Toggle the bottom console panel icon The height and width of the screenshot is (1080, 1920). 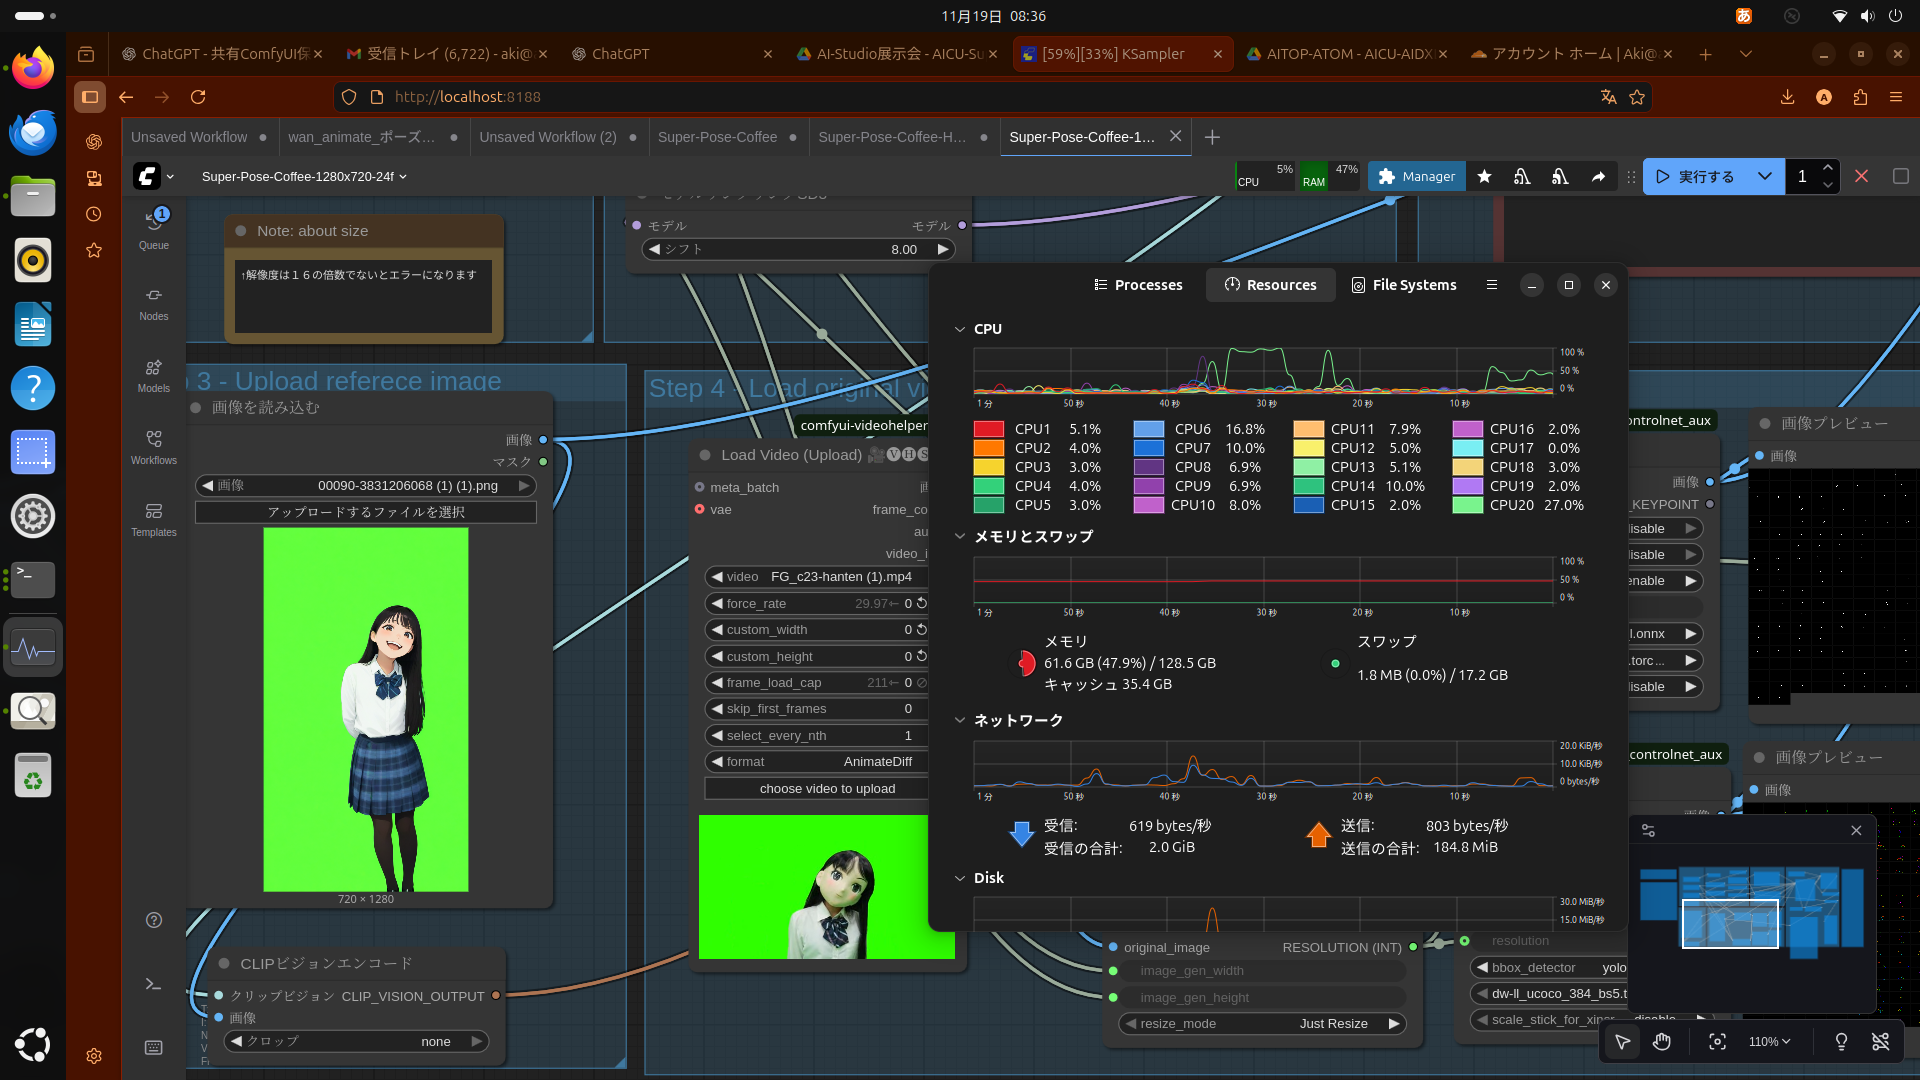(x=153, y=984)
